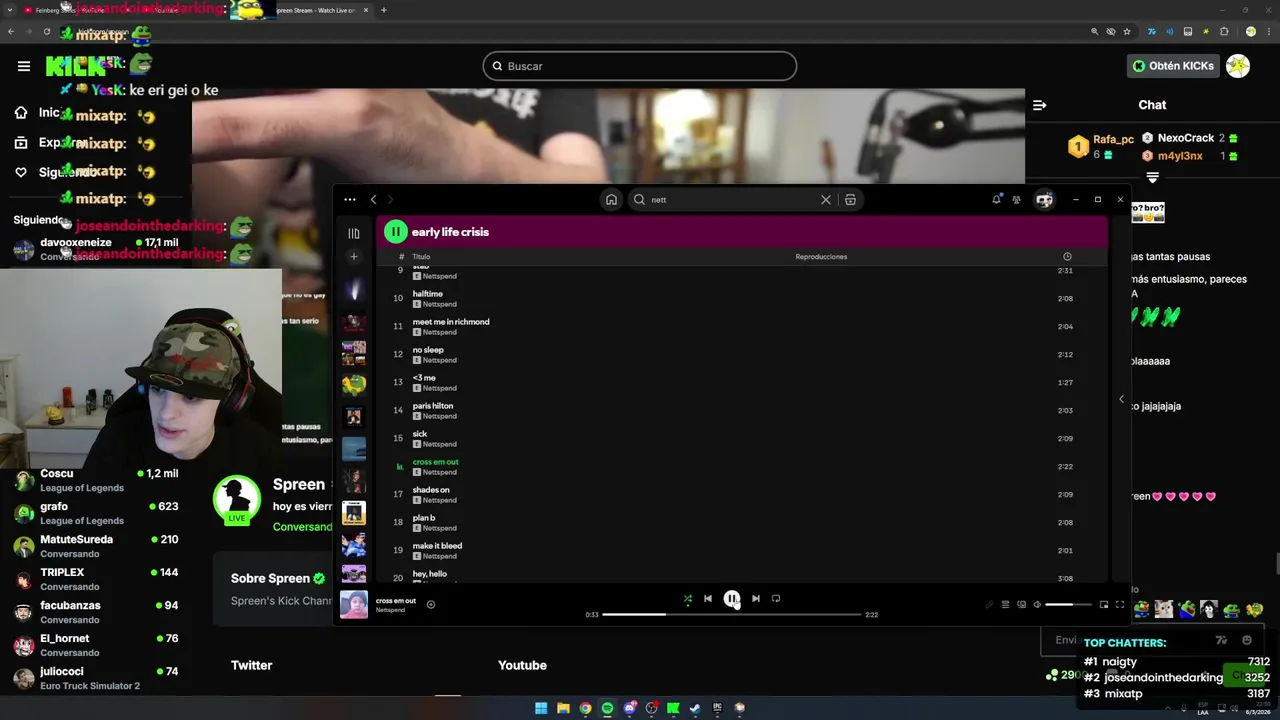Open davooxeneize channel in sidebar
This screenshot has height=720, width=1280.
pos(96,249)
